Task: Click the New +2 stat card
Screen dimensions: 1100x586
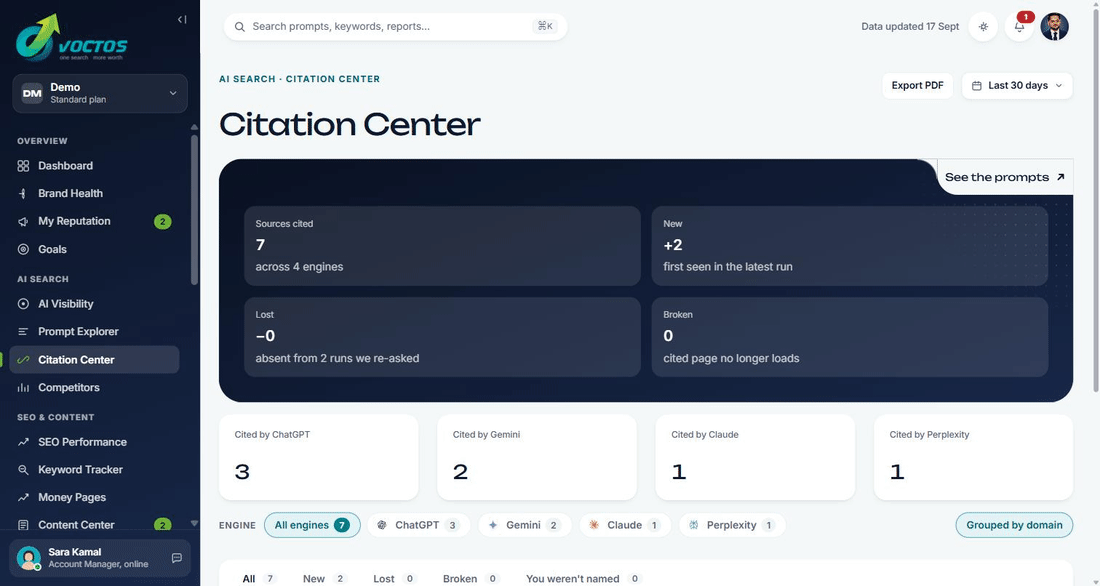Action: pos(850,246)
